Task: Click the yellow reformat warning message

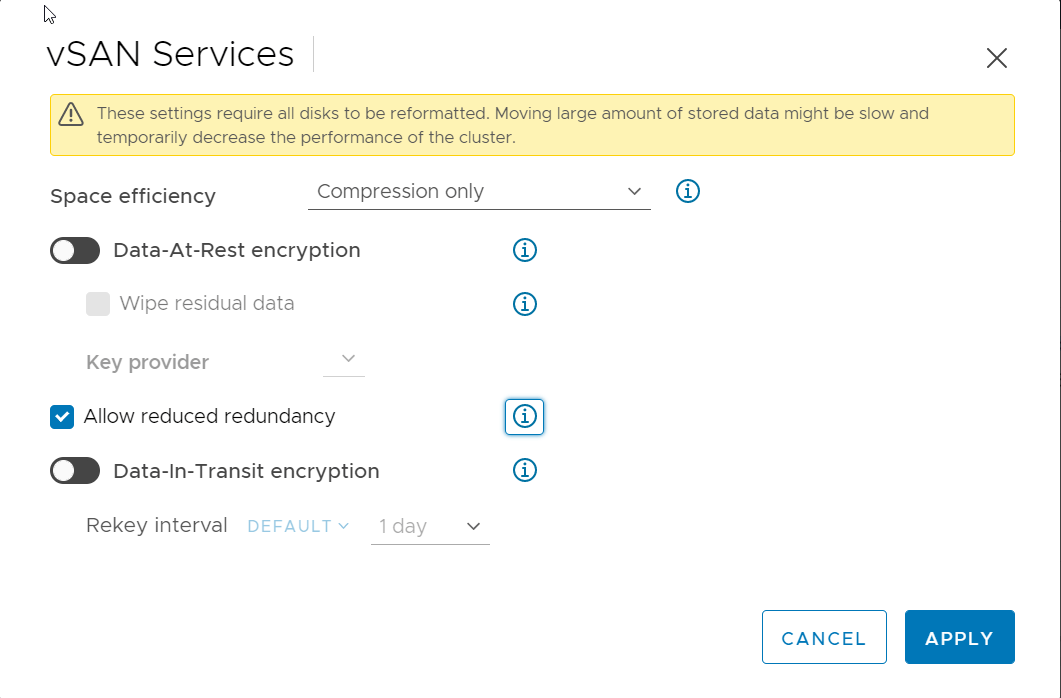Action: tap(512, 125)
